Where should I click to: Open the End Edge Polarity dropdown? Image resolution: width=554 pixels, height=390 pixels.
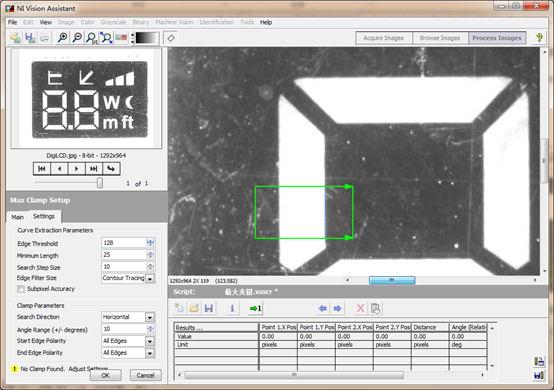coord(150,353)
